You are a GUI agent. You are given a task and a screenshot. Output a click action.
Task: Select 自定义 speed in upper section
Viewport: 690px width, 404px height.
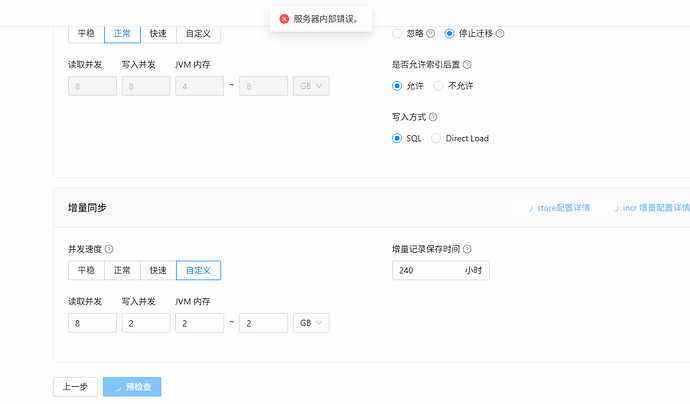coord(198,34)
